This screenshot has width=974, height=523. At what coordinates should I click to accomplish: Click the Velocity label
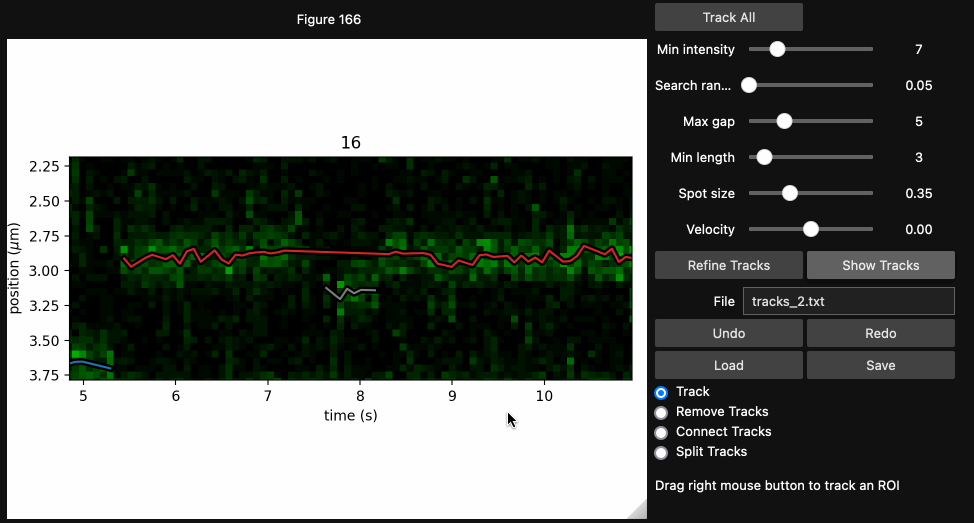710,230
